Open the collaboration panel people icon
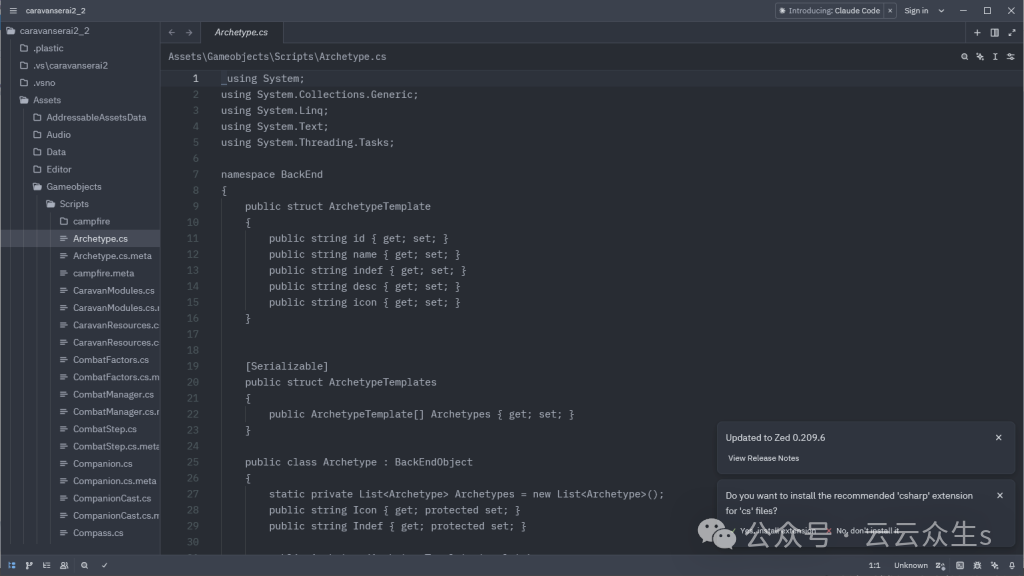This screenshot has width=1024, height=576. pos(64,566)
